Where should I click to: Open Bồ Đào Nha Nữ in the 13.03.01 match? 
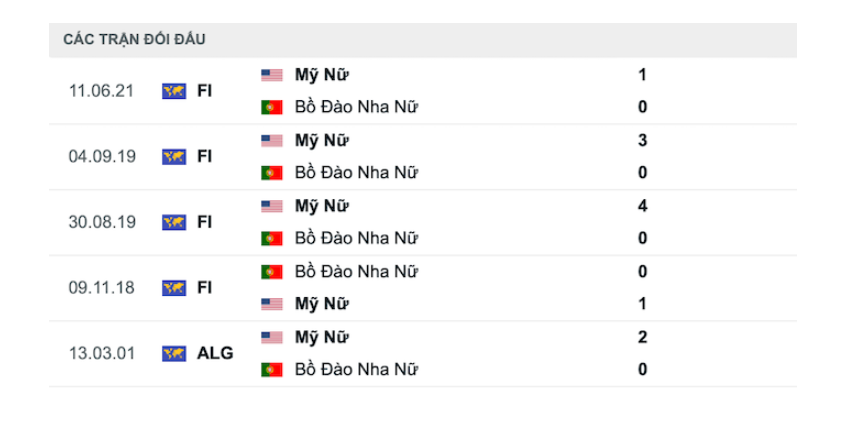[356, 370]
